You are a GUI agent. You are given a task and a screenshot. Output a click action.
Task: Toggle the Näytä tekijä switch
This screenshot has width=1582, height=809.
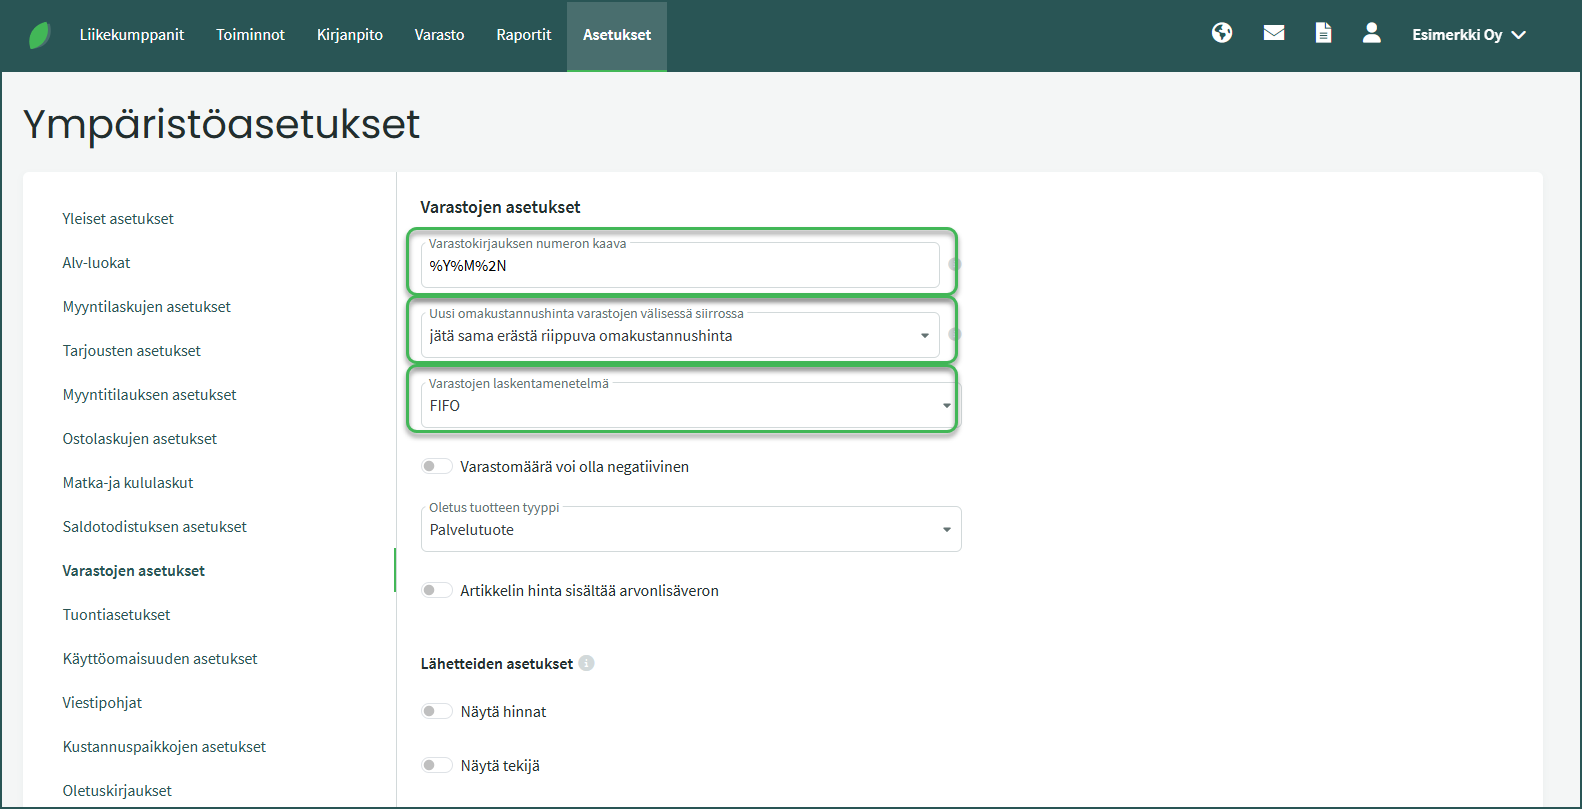[x=436, y=765]
